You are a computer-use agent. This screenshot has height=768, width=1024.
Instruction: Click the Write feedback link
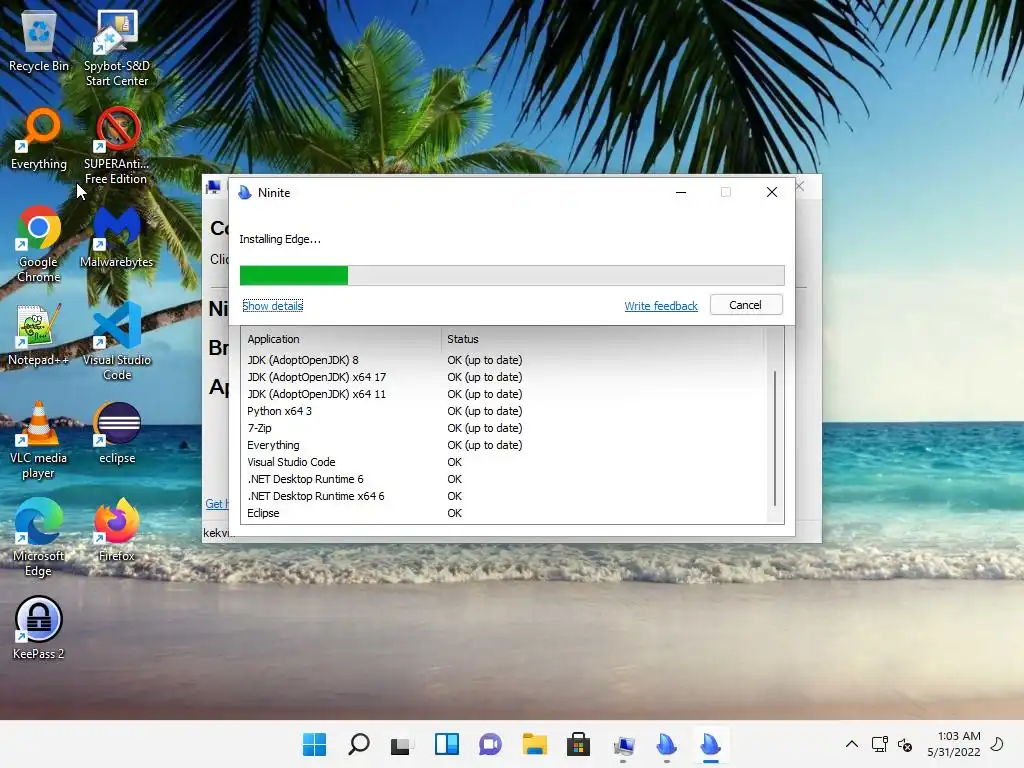point(661,306)
